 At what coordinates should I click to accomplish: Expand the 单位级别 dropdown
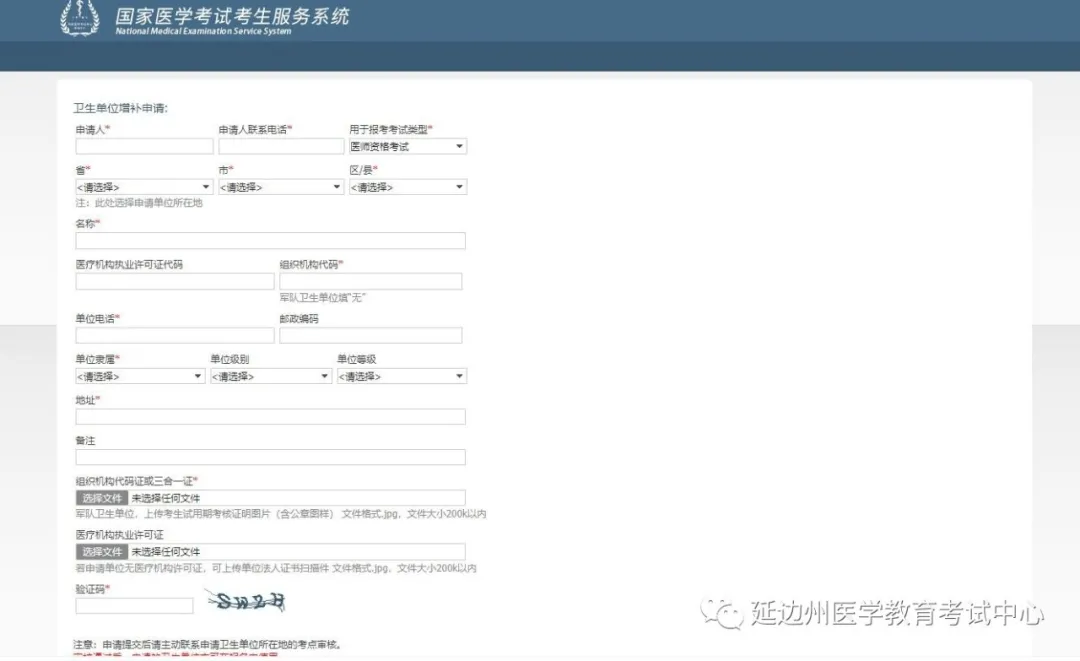tap(270, 376)
